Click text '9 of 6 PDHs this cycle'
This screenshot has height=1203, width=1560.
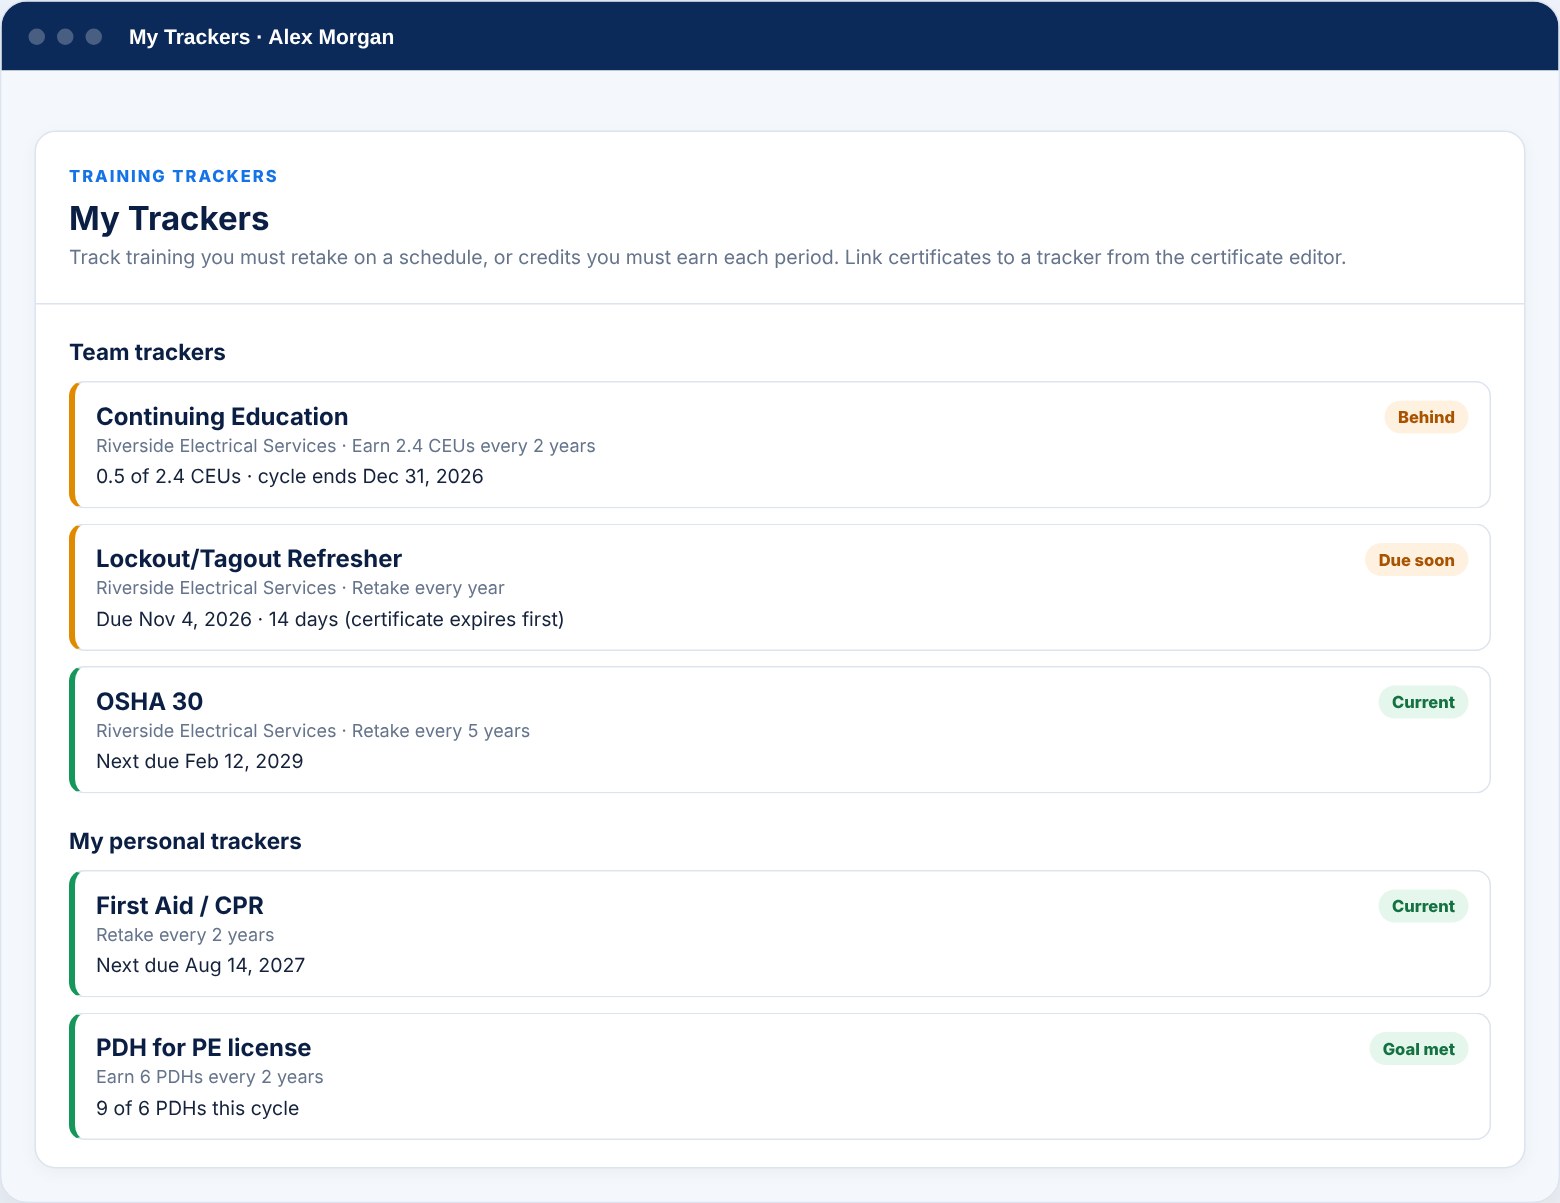pyautogui.click(x=198, y=1109)
